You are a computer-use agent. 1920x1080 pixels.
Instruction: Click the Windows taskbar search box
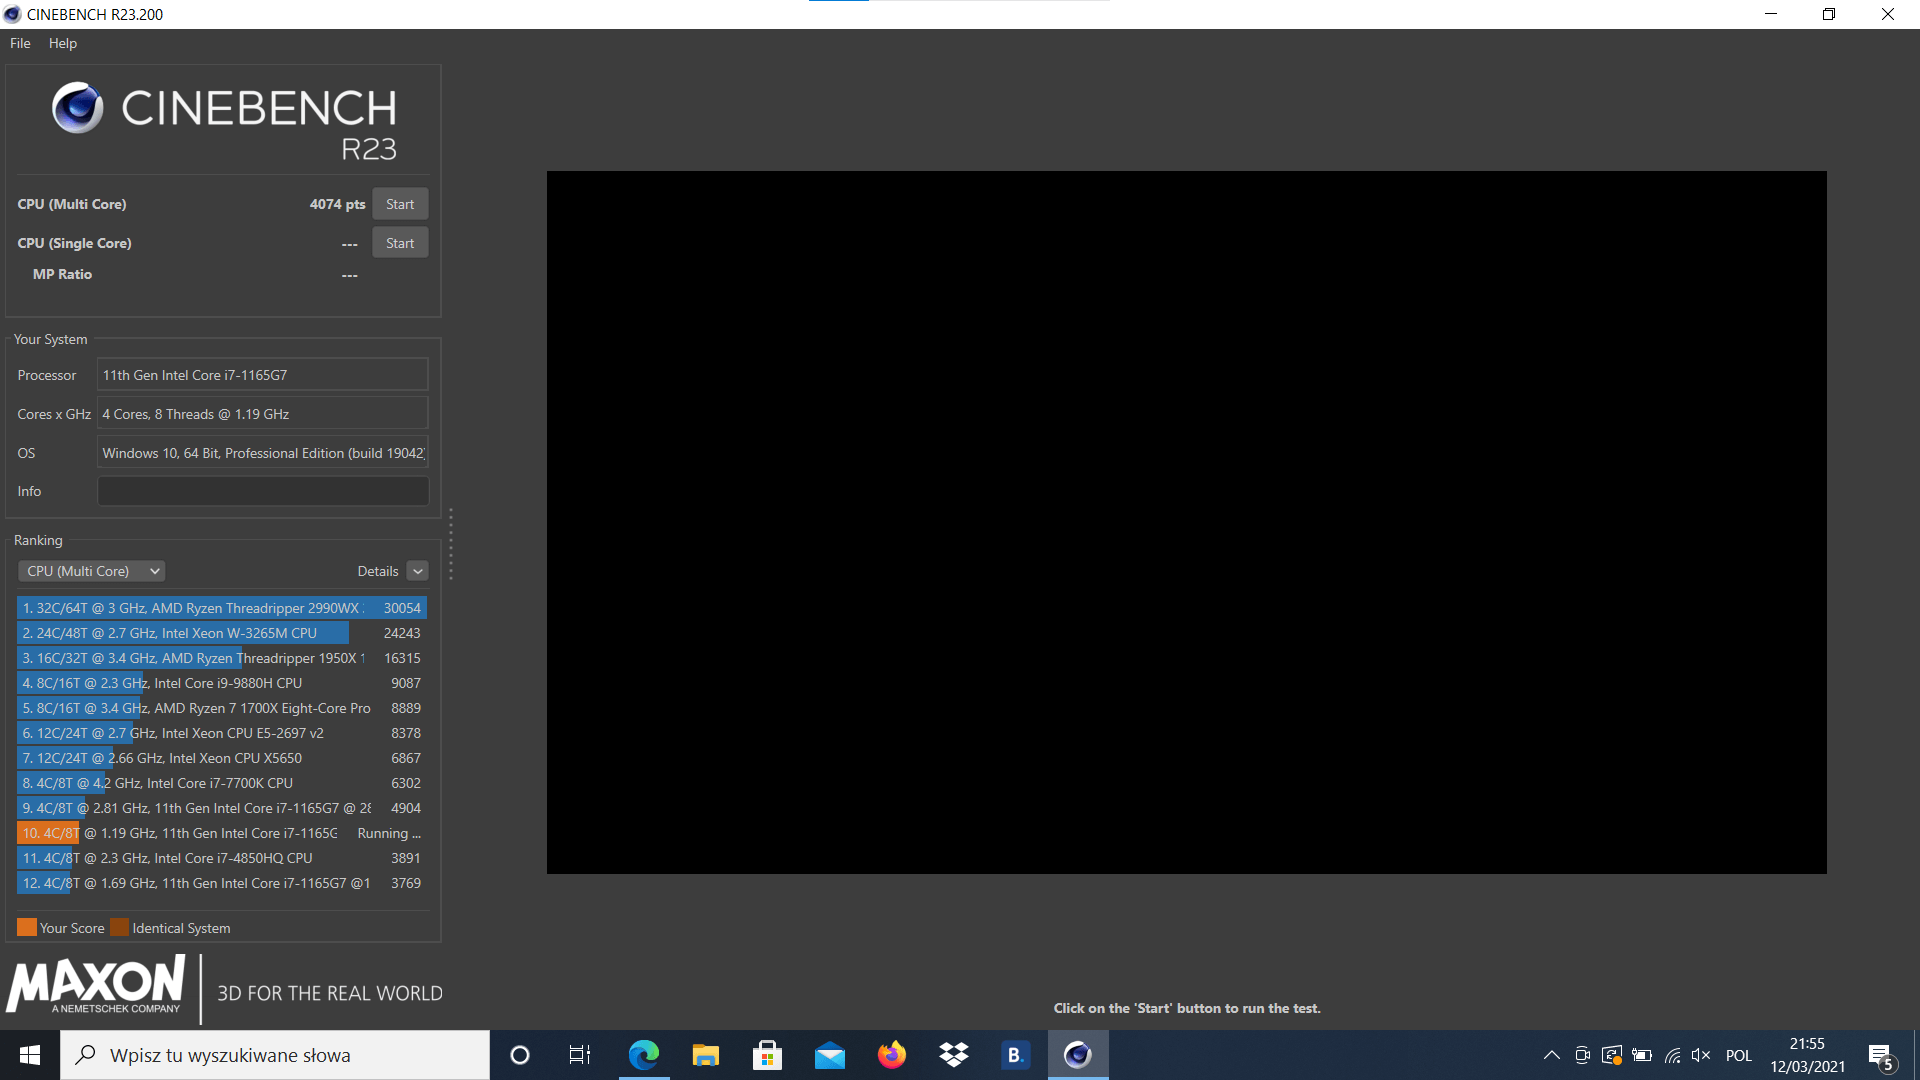click(270, 1055)
